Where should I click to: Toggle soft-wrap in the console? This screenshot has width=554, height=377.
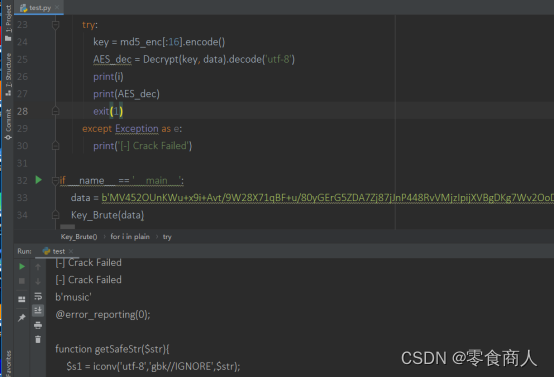(38, 296)
